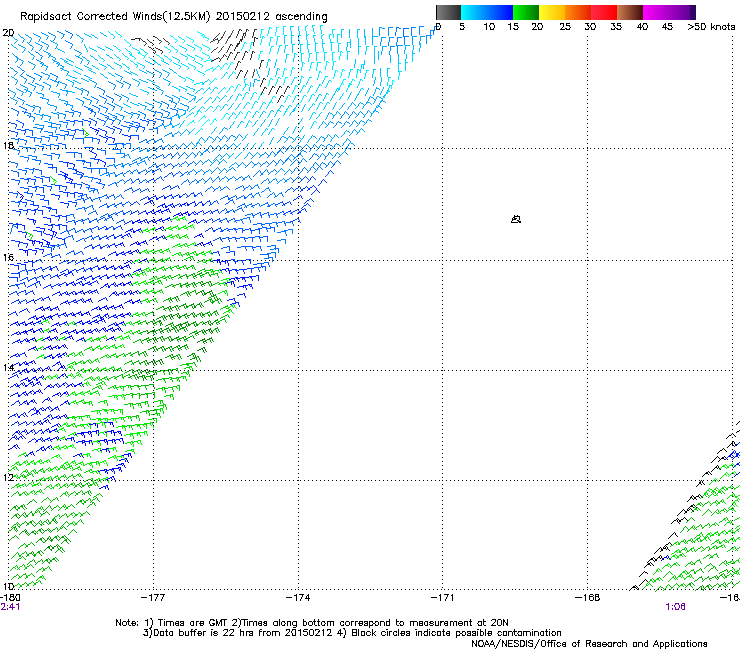Click the legend tick label 25
The height and width of the screenshot is (650, 740).
(x=565, y=27)
